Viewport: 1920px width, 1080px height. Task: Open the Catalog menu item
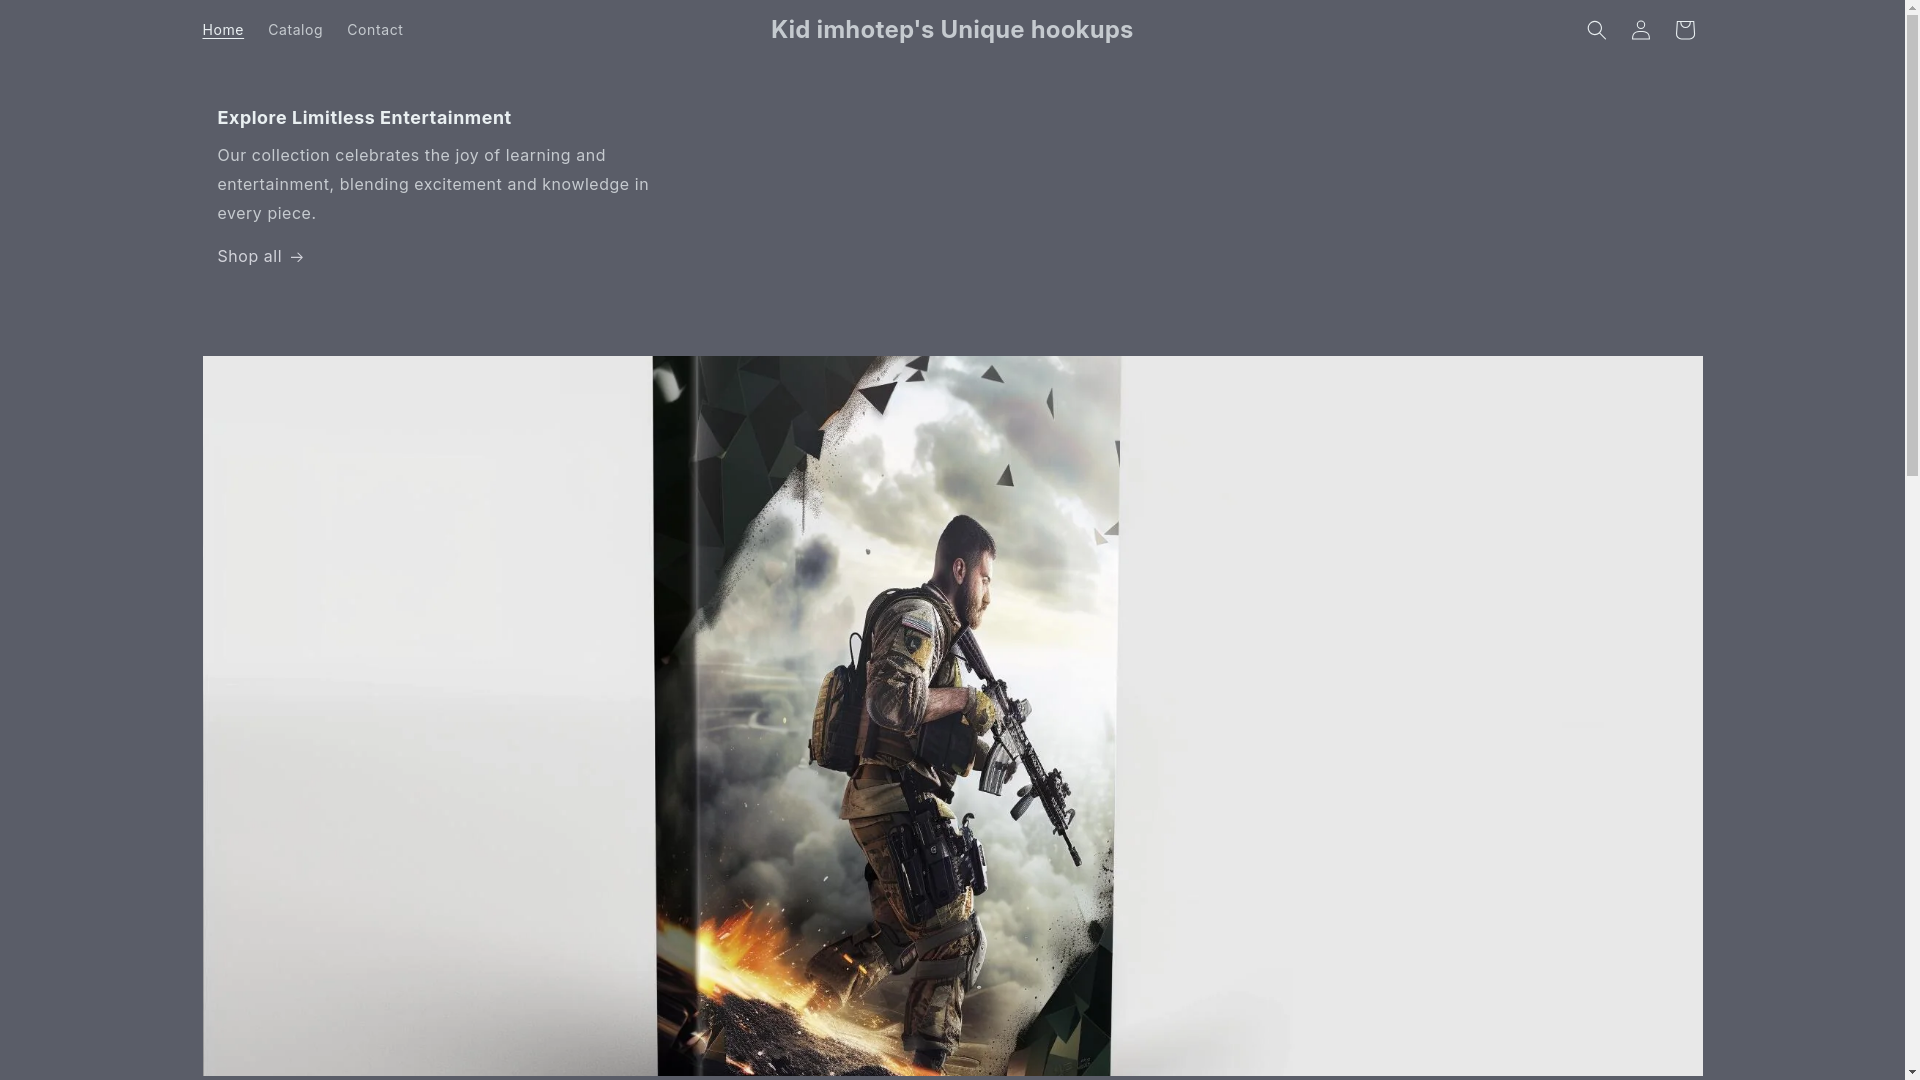(x=295, y=30)
